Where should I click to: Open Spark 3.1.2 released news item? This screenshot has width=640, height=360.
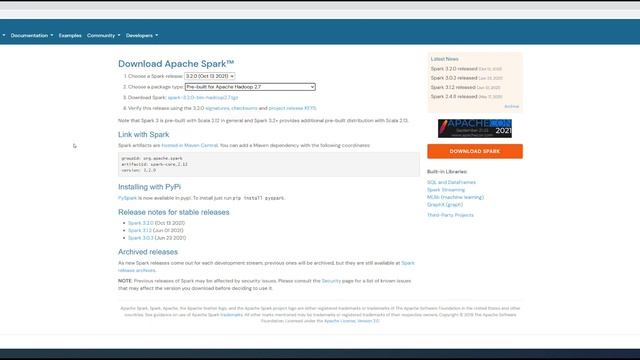453,87
